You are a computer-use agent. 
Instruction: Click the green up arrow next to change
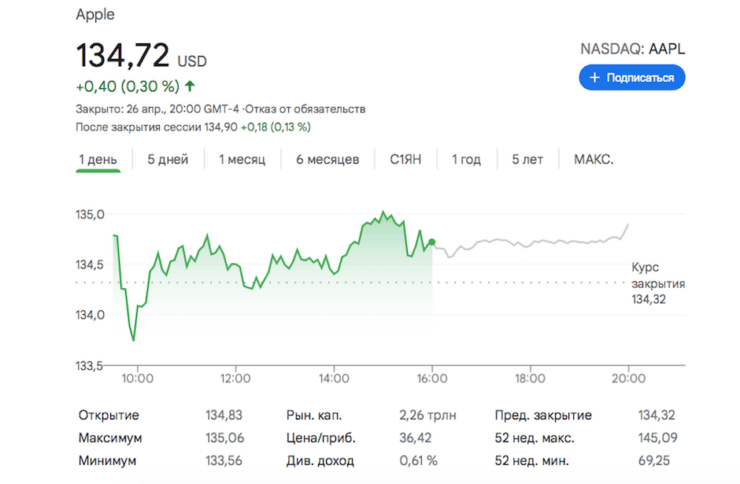(190, 86)
